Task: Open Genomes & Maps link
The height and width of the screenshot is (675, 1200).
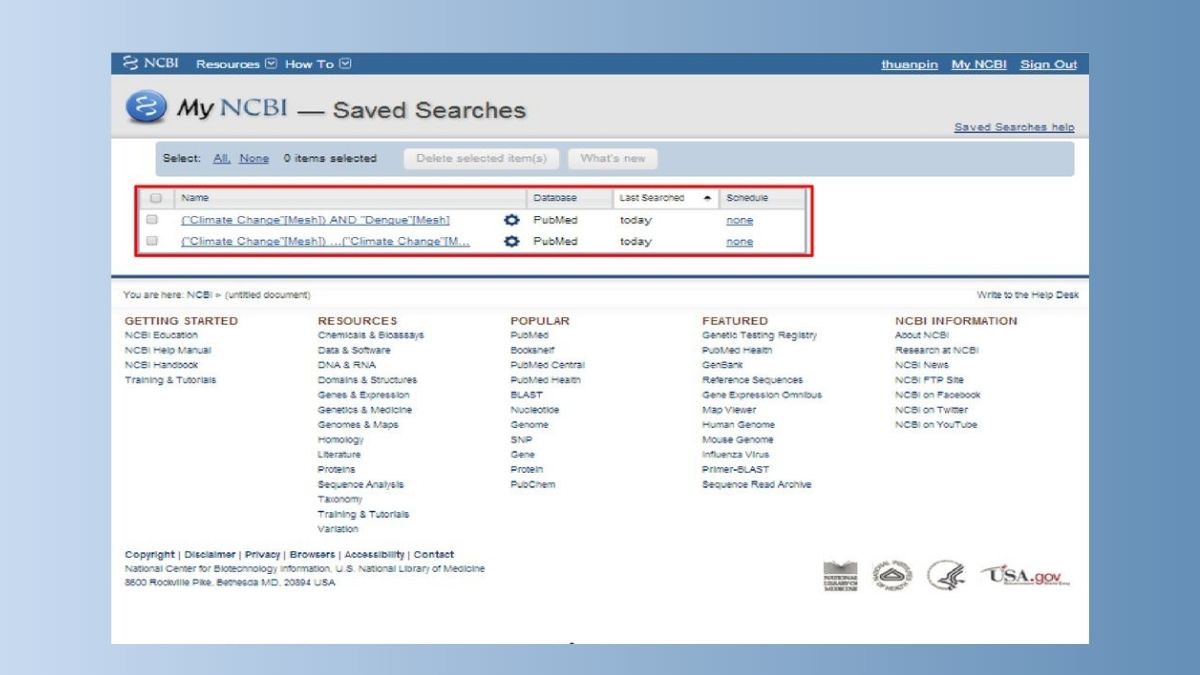Action: tap(358, 425)
